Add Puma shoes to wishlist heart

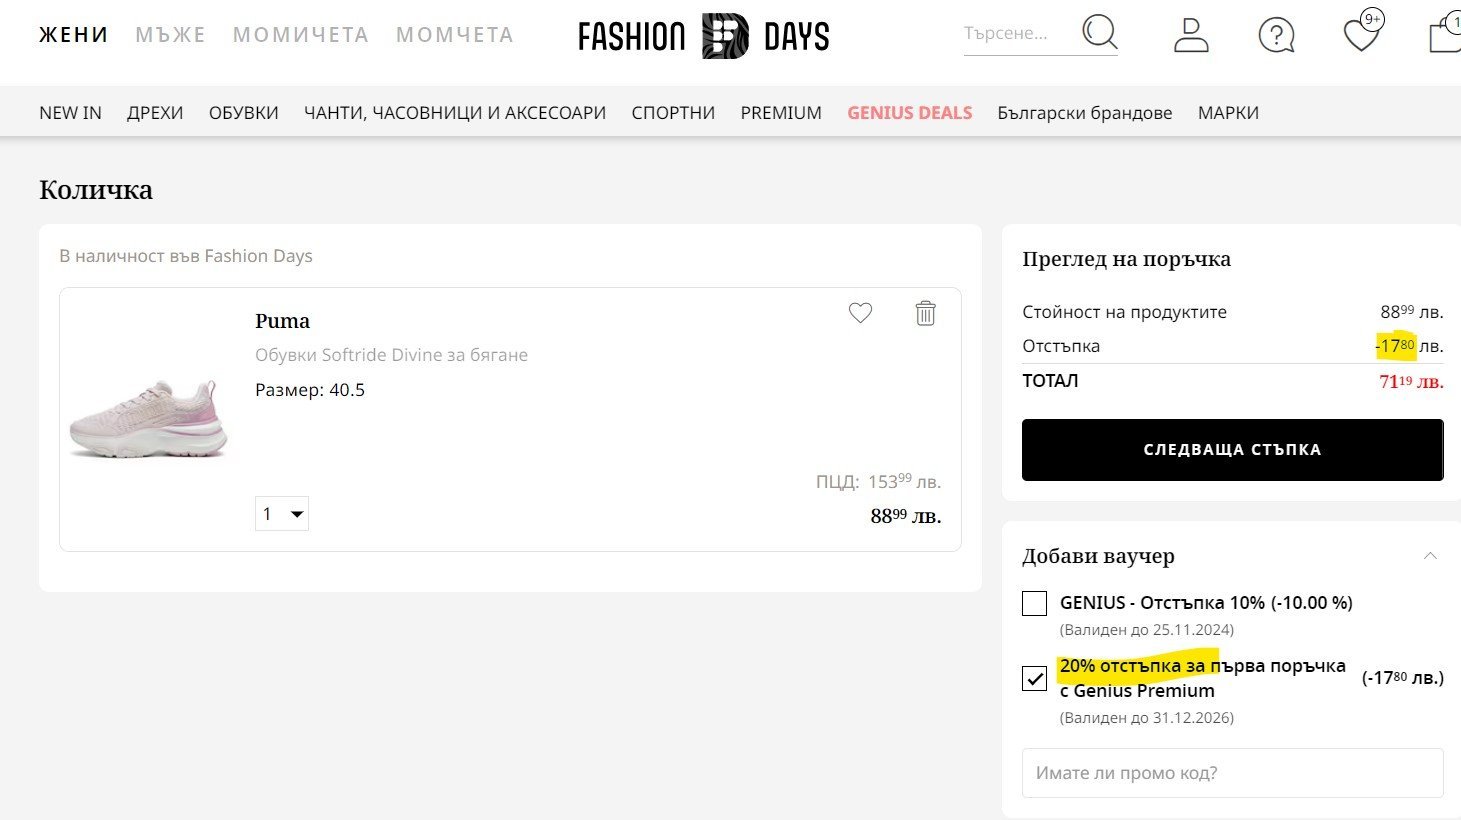[860, 313]
